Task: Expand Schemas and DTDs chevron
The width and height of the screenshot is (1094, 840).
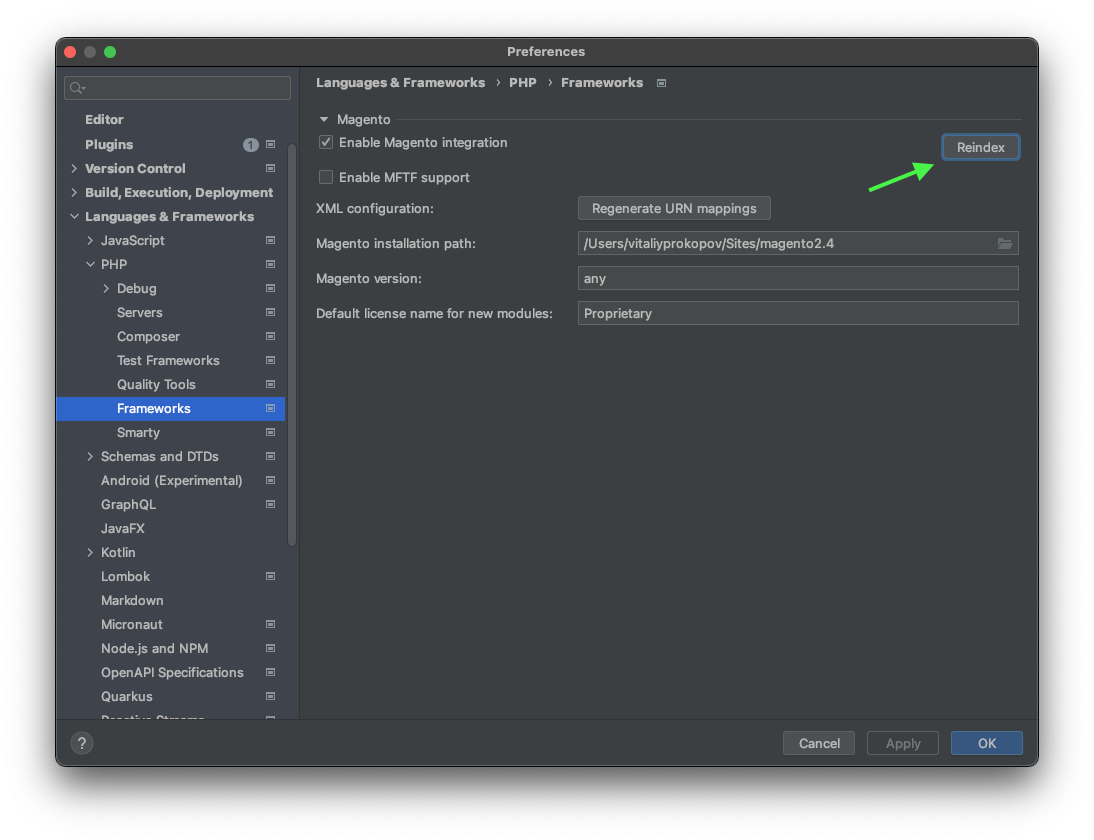Action: pos(90,456)
